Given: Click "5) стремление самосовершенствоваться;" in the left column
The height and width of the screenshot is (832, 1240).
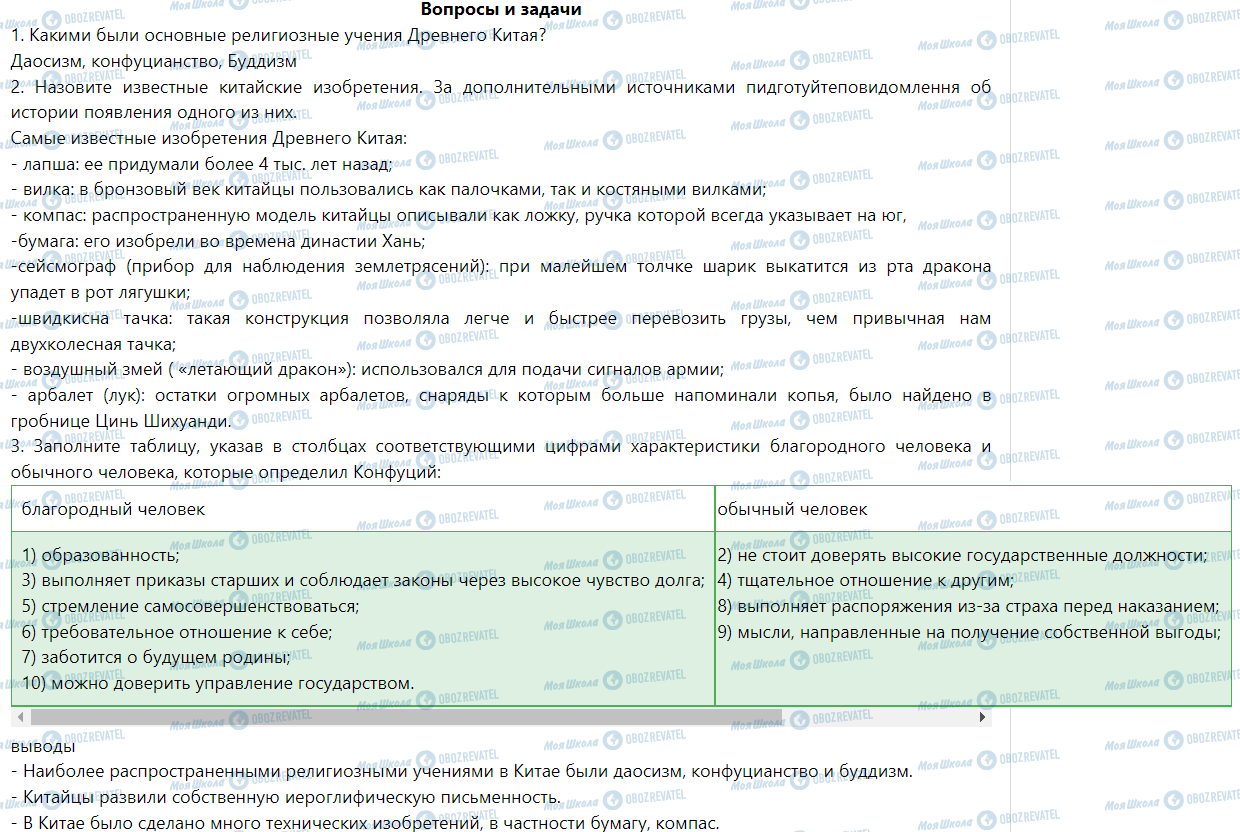Looking at the screenshot, I should (x=190, y=606).
